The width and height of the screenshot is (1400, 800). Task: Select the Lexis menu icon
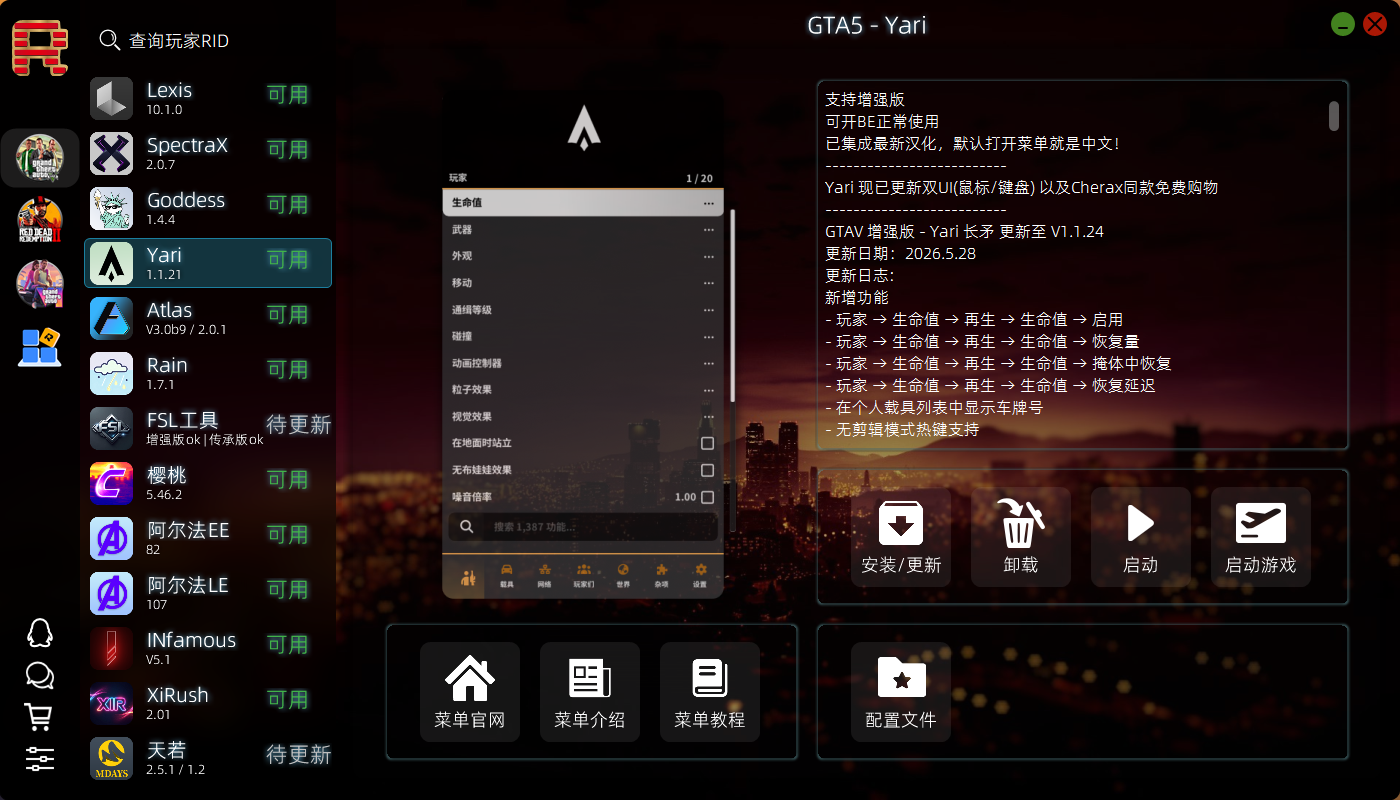tap(111, 99)
